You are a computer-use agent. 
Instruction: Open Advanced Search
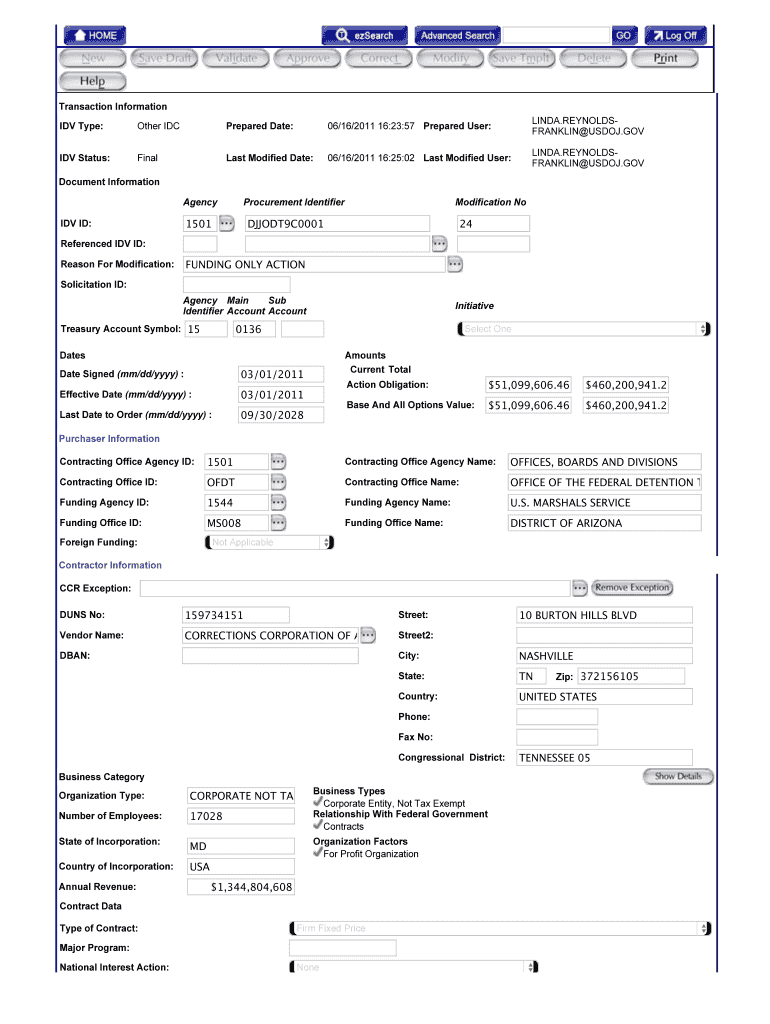[456, 35]
